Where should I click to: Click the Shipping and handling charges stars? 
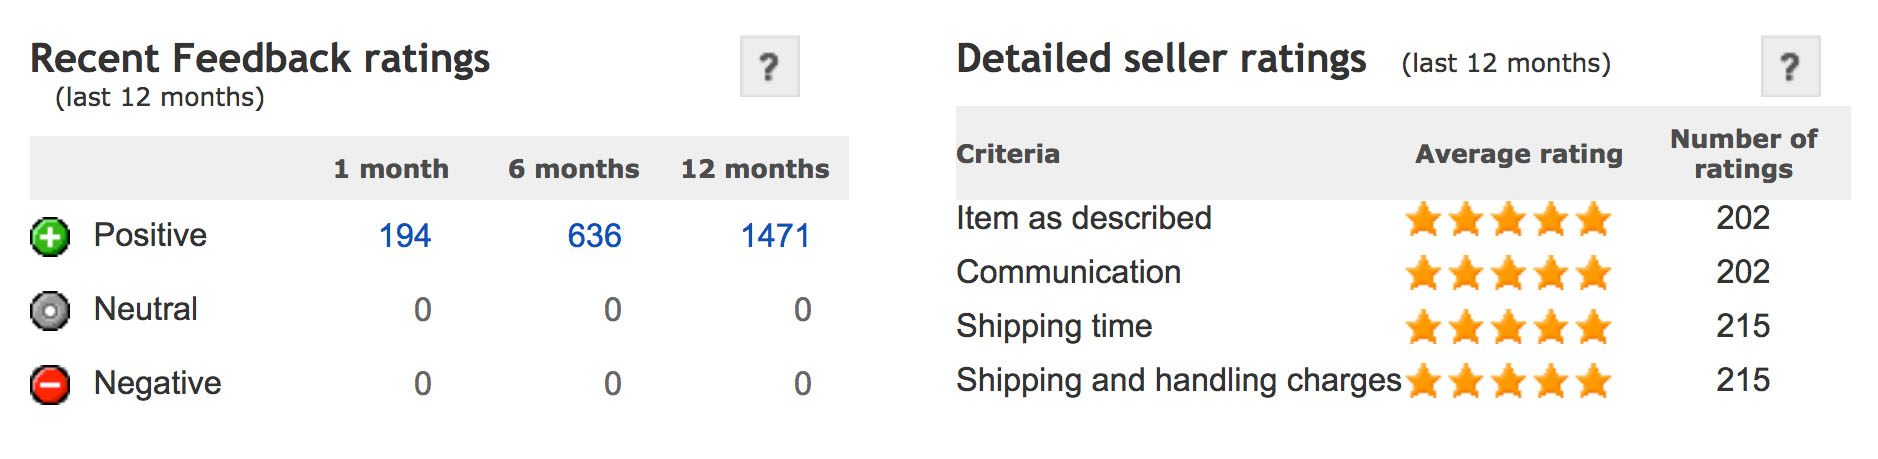(x=1508, y=381)
